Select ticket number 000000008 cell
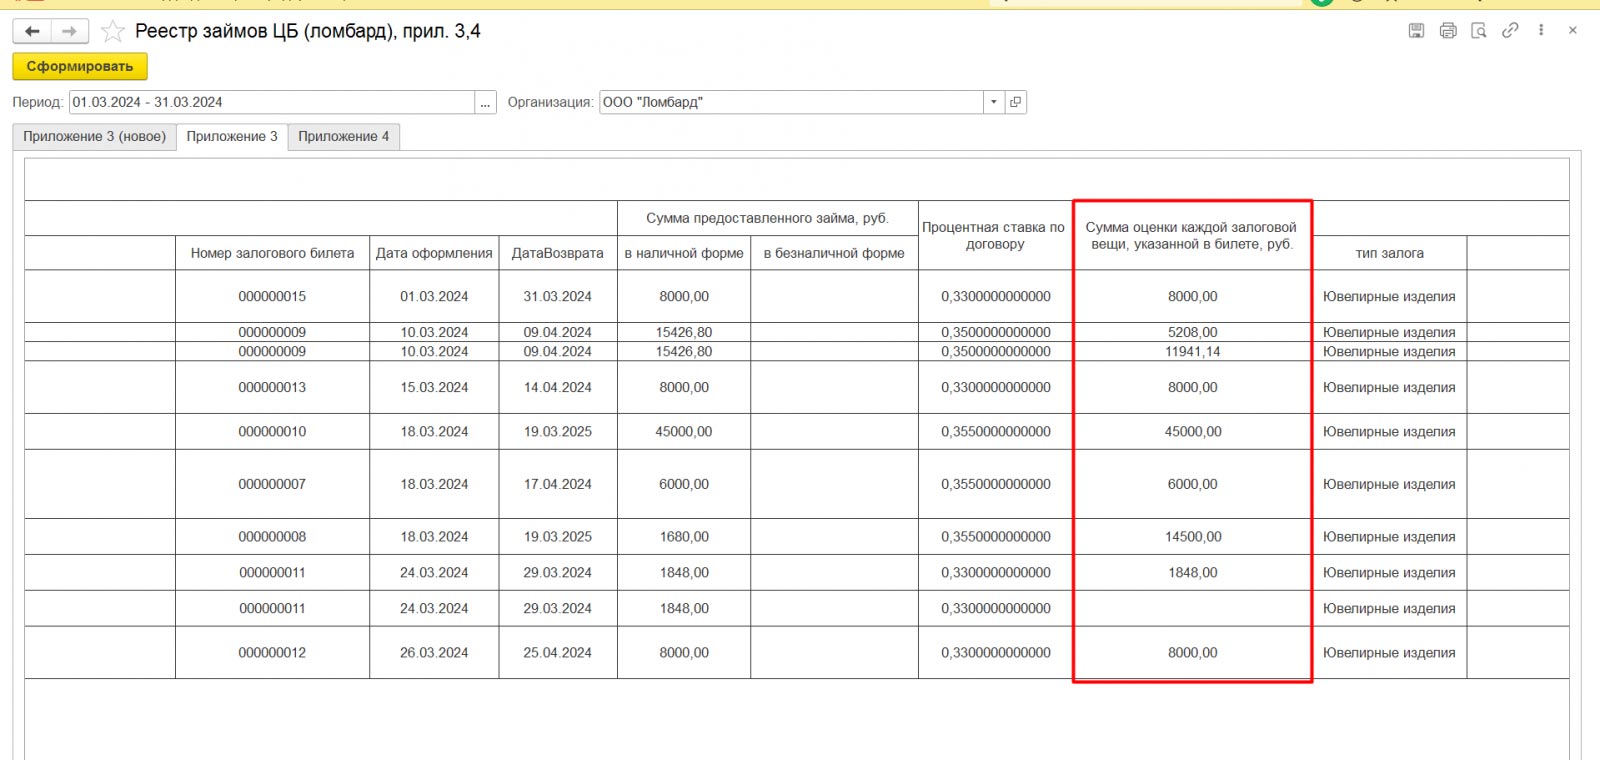Viewport: 1600px width, 760px height. (x=272, y=537)
